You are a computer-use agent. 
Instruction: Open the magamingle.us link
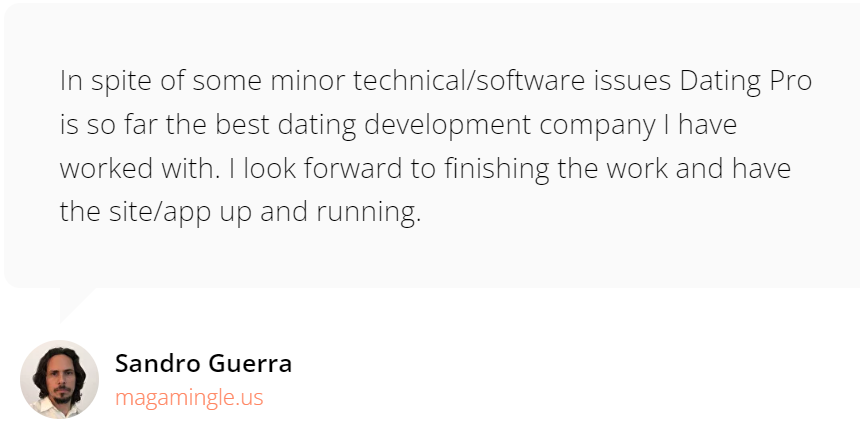[189, 397]
